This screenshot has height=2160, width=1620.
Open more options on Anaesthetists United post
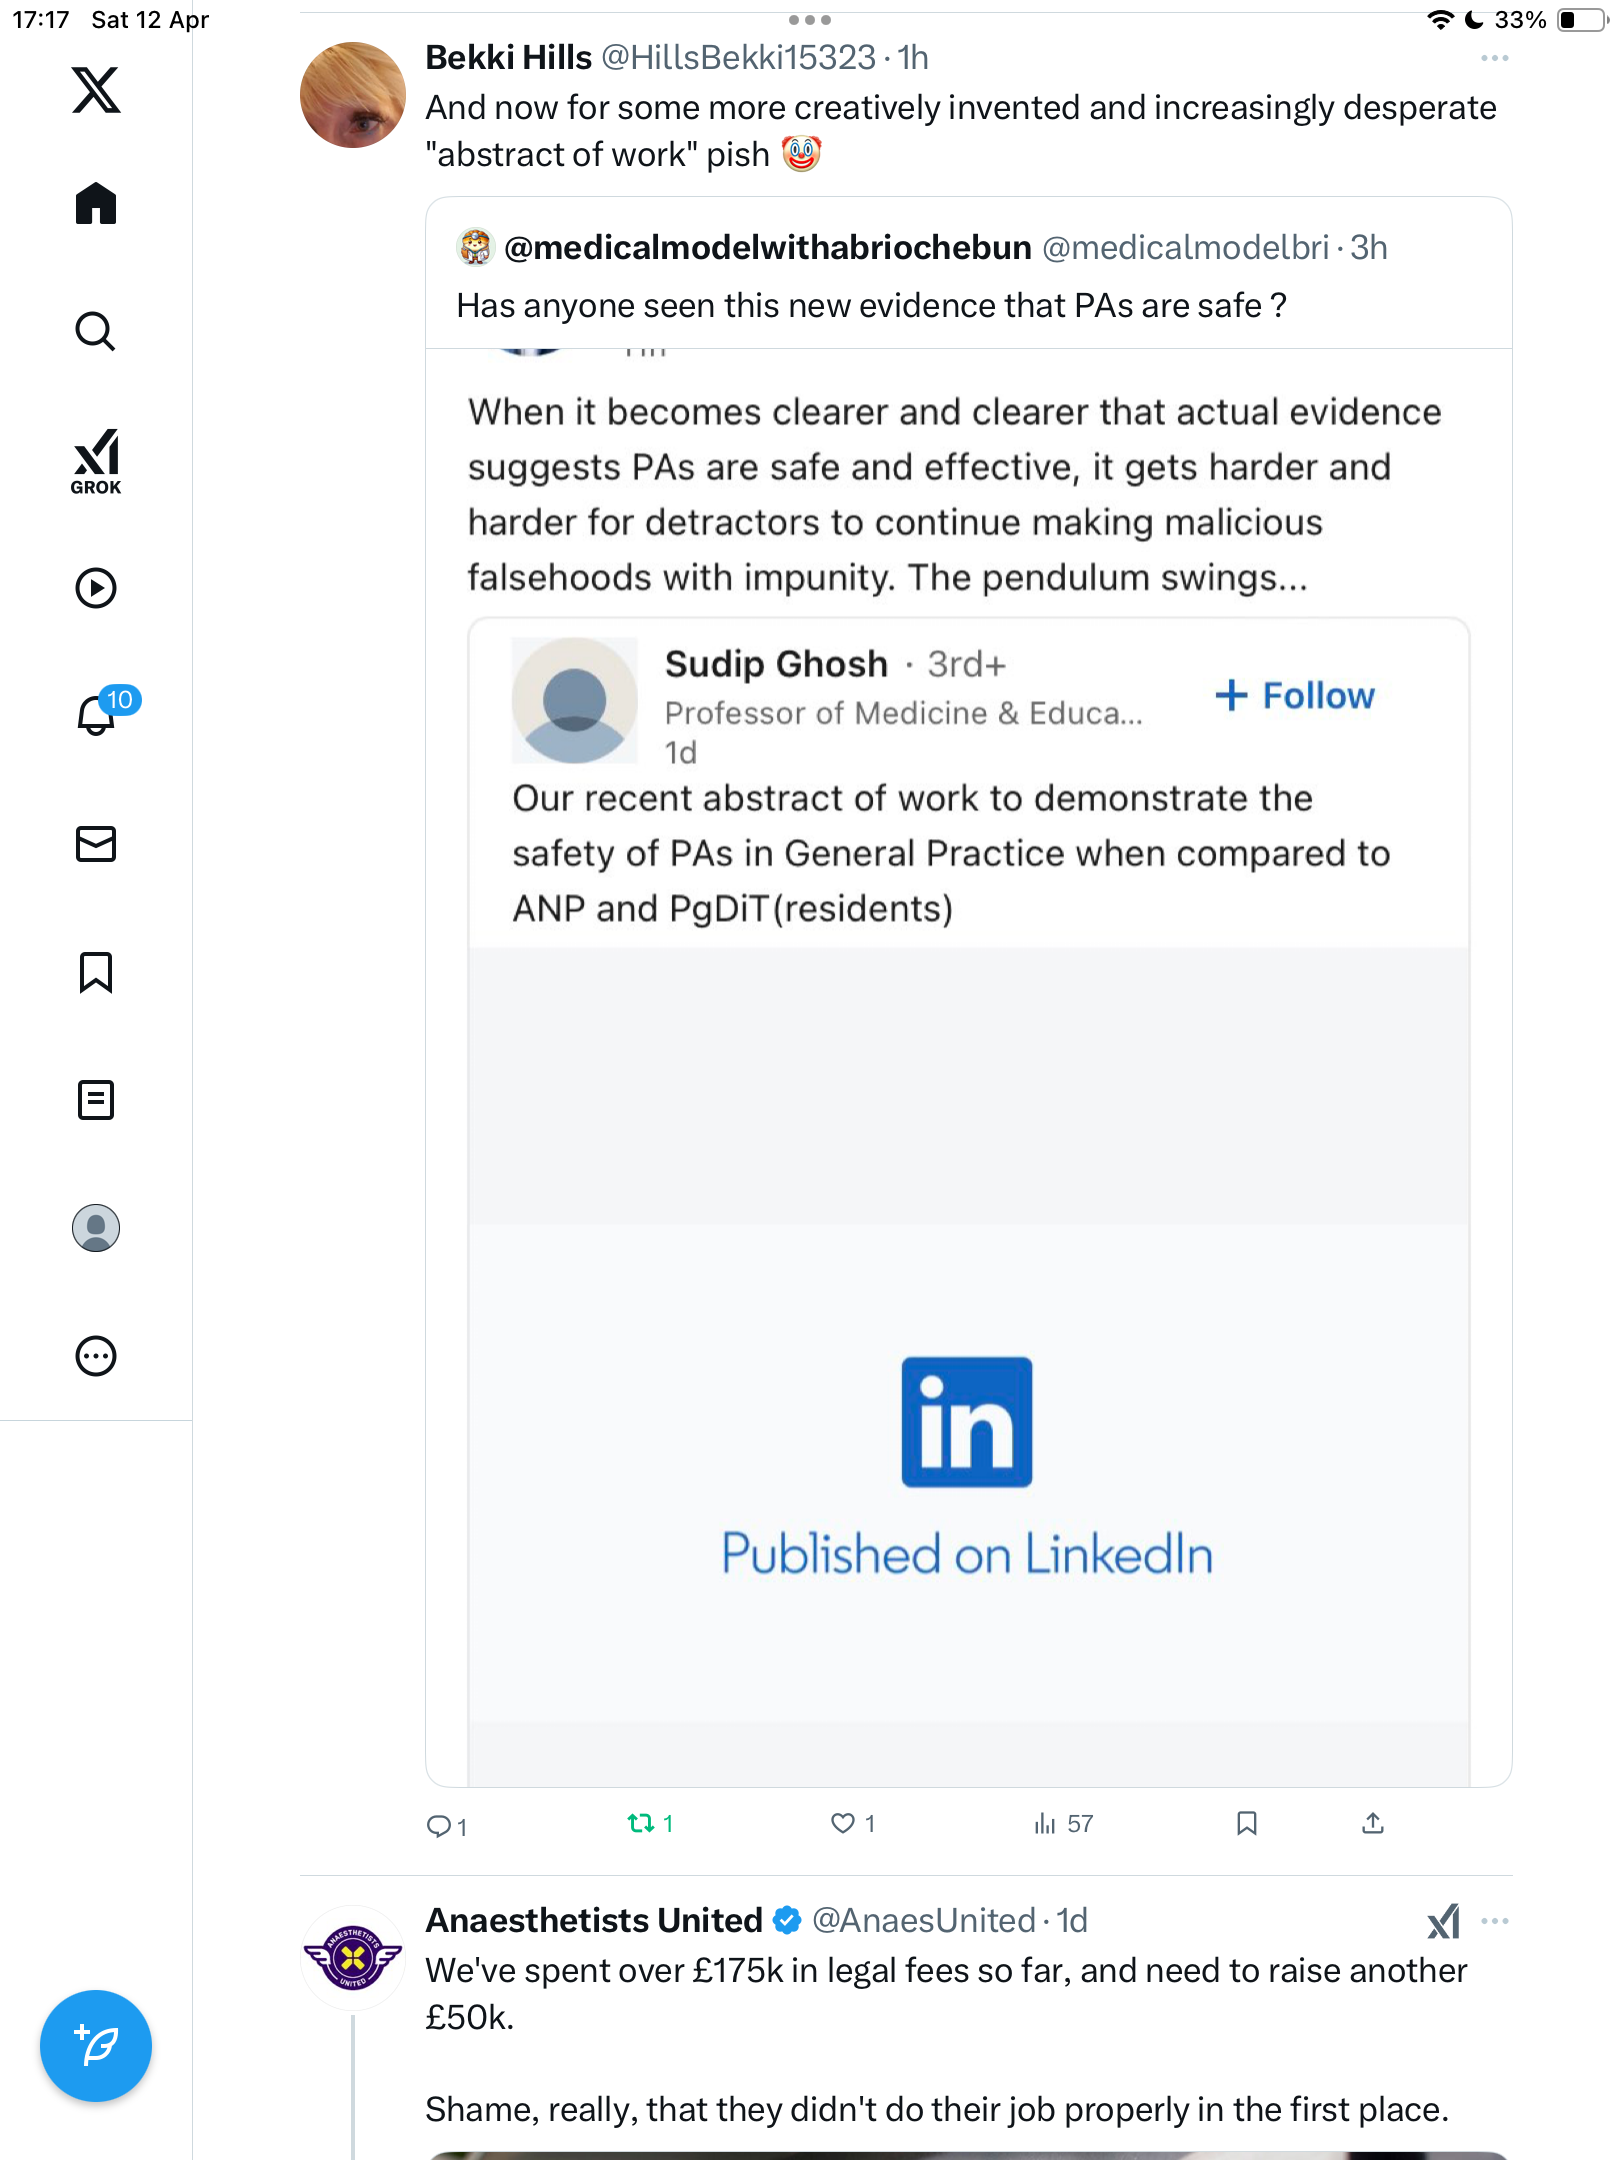(1494, 1921)
